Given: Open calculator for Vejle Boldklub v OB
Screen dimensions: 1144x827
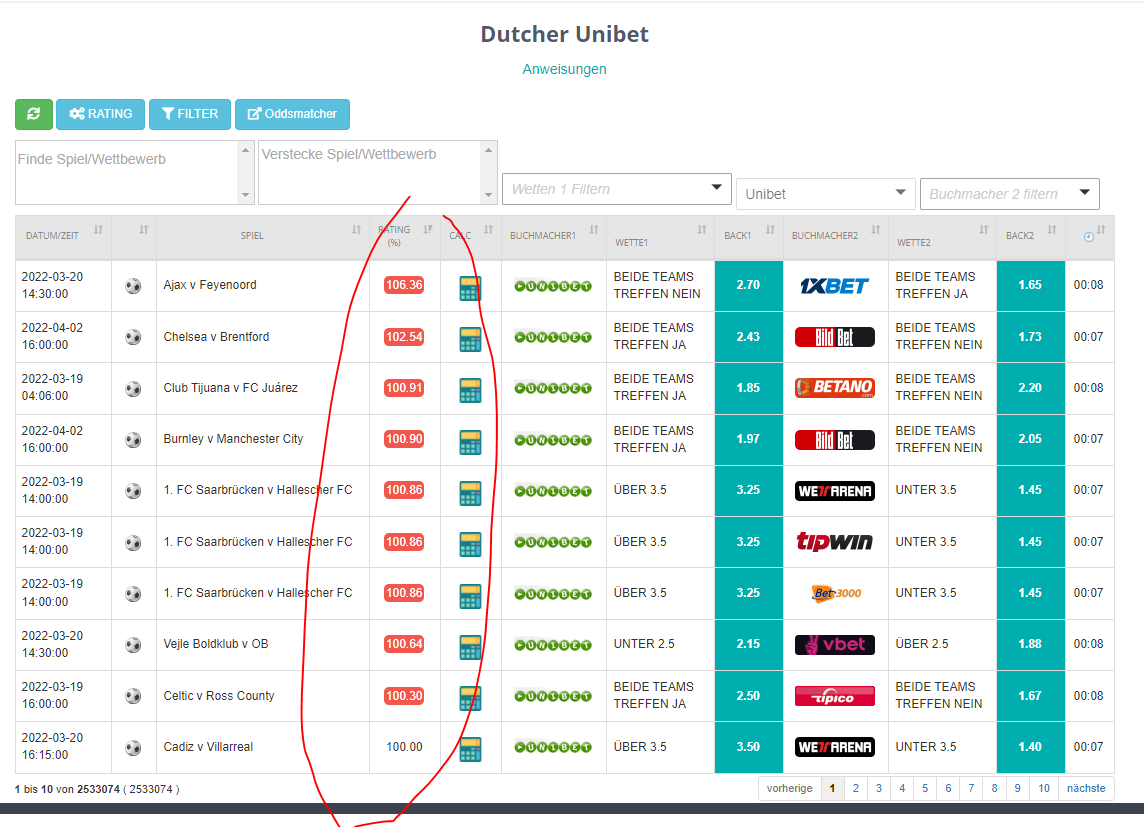Looking at the screenshot, I should pos(469,646).
